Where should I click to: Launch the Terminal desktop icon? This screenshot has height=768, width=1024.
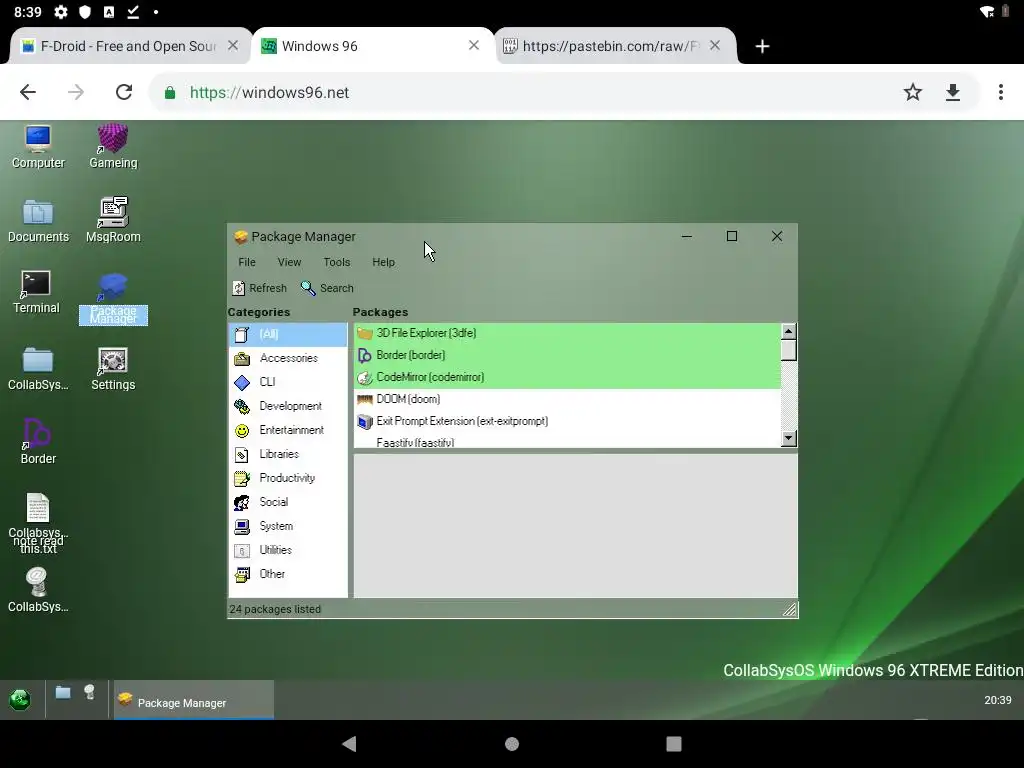click(36, 292)
